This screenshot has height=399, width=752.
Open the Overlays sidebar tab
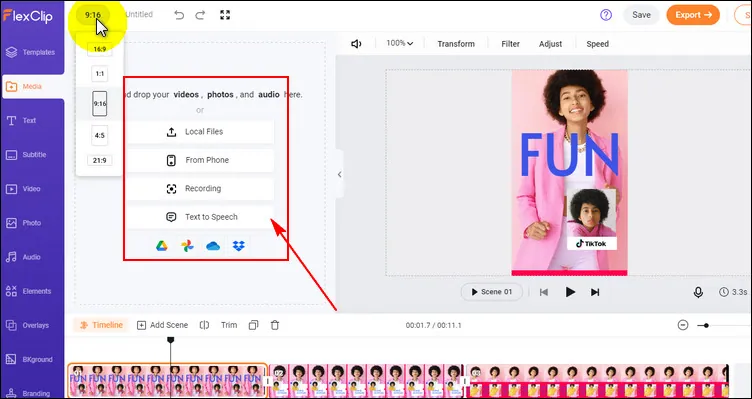(x=32, y=325)
